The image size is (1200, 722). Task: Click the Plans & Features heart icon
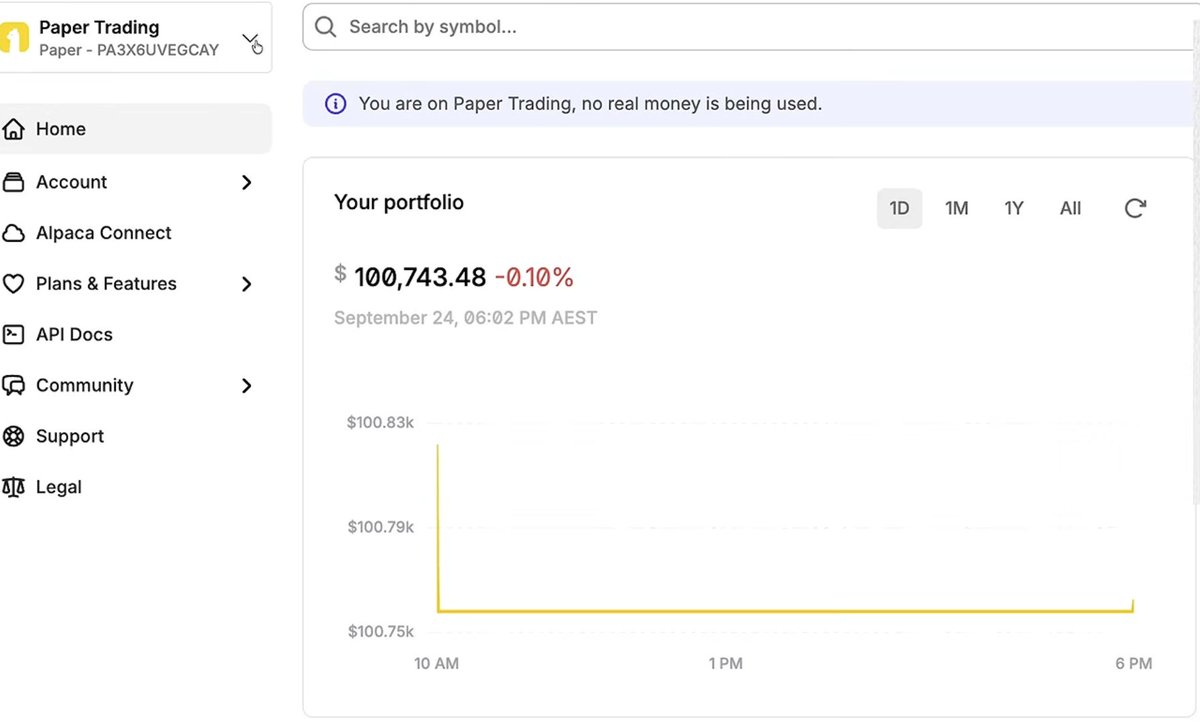[13, 284]
